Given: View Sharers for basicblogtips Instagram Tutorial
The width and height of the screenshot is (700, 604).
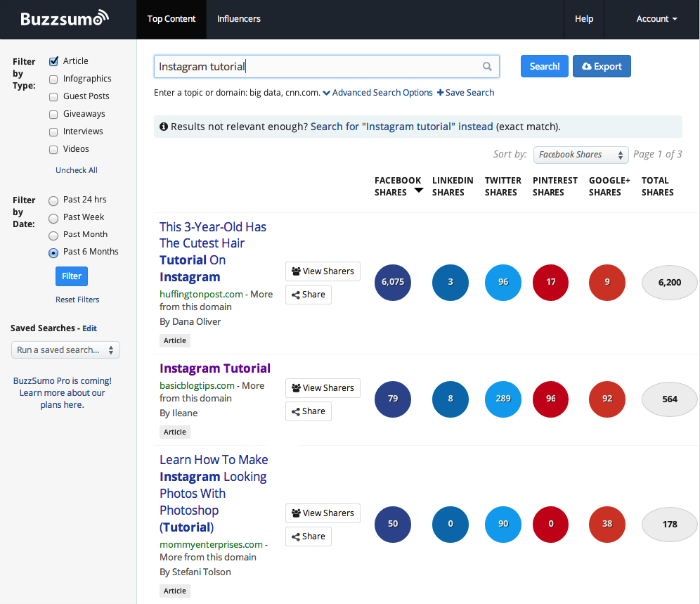Looking at the screenshot, I should pyautogui.click(x=323, y=388).
